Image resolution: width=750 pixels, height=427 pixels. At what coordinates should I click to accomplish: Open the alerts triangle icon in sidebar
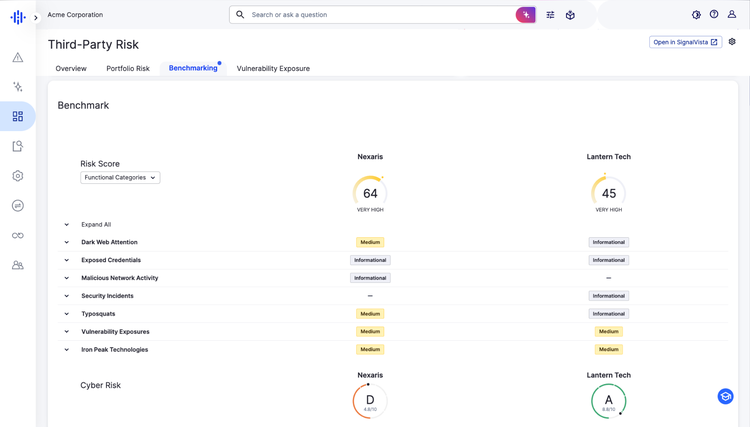click(x=18, y=57)
